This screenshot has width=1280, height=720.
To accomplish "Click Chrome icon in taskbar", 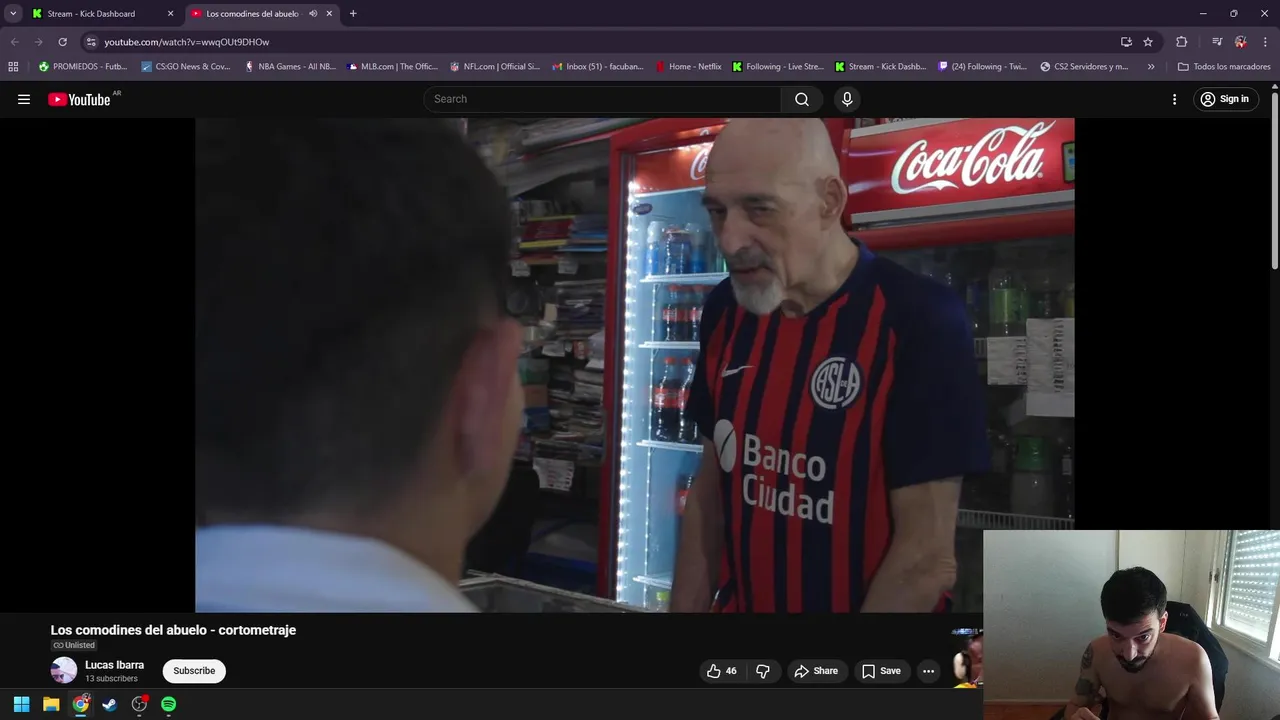I will coord(80,704).
